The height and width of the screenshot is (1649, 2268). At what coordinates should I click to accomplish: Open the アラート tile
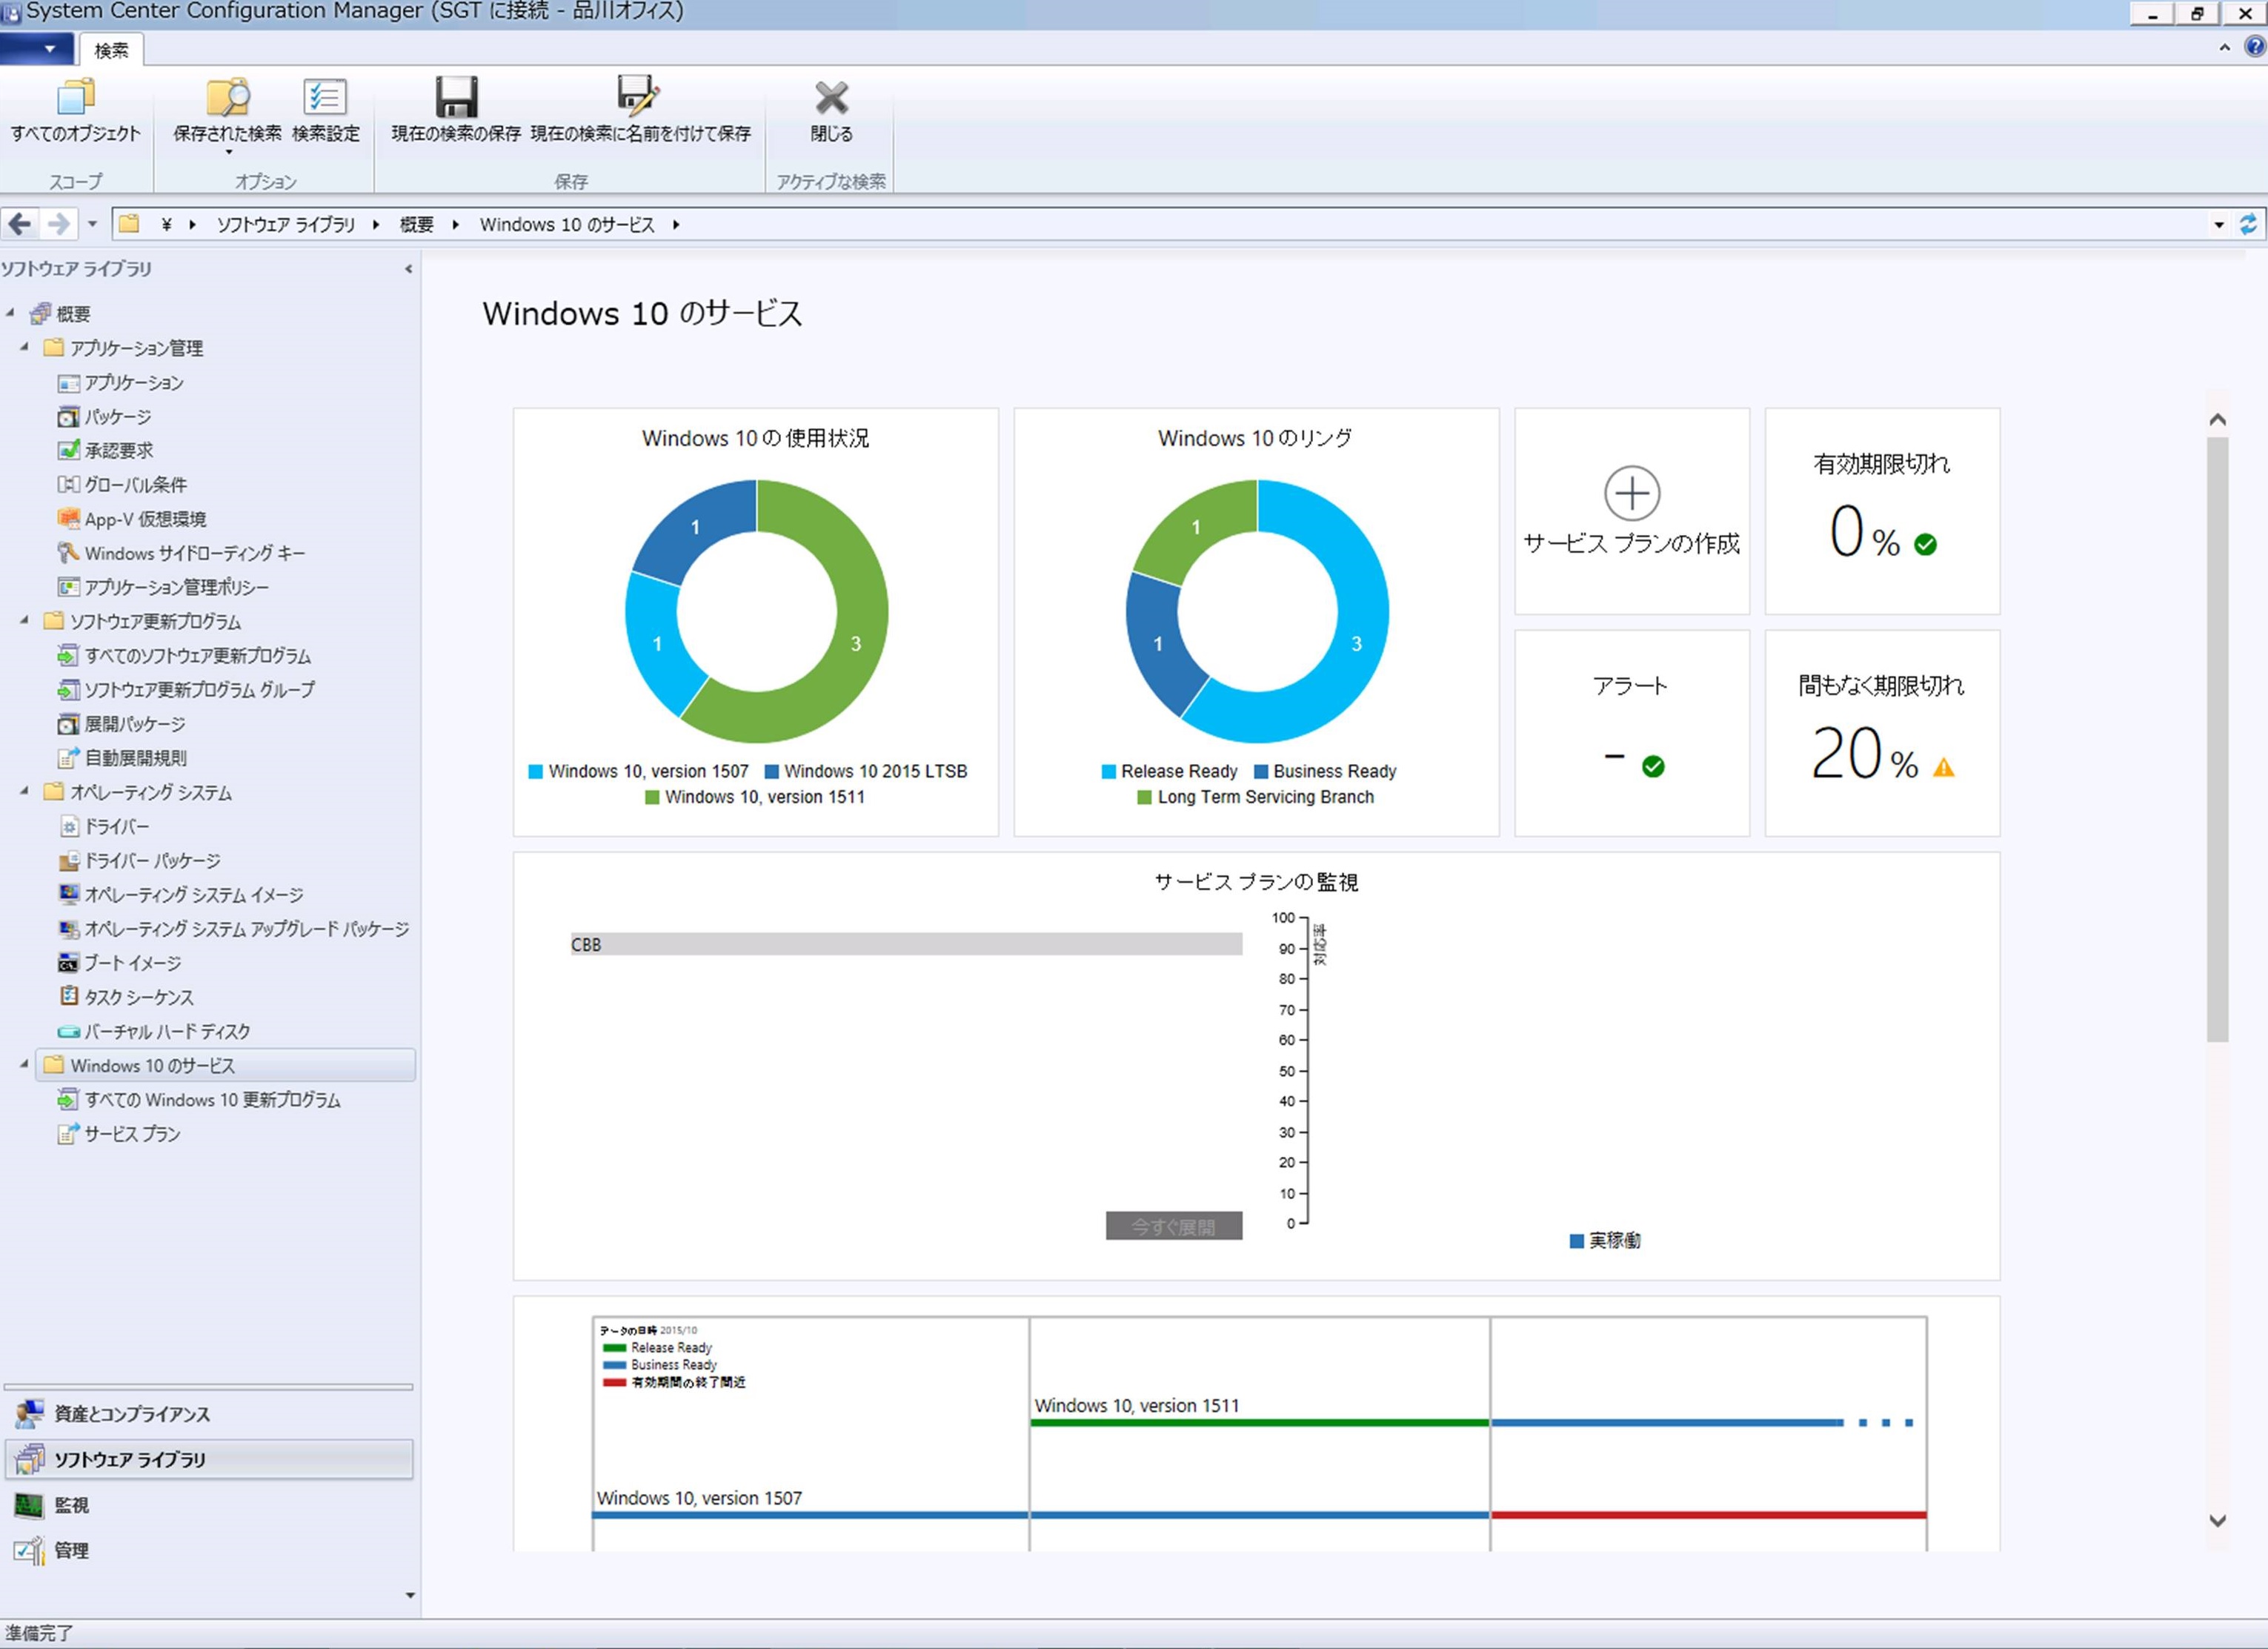click(1631, 732)
